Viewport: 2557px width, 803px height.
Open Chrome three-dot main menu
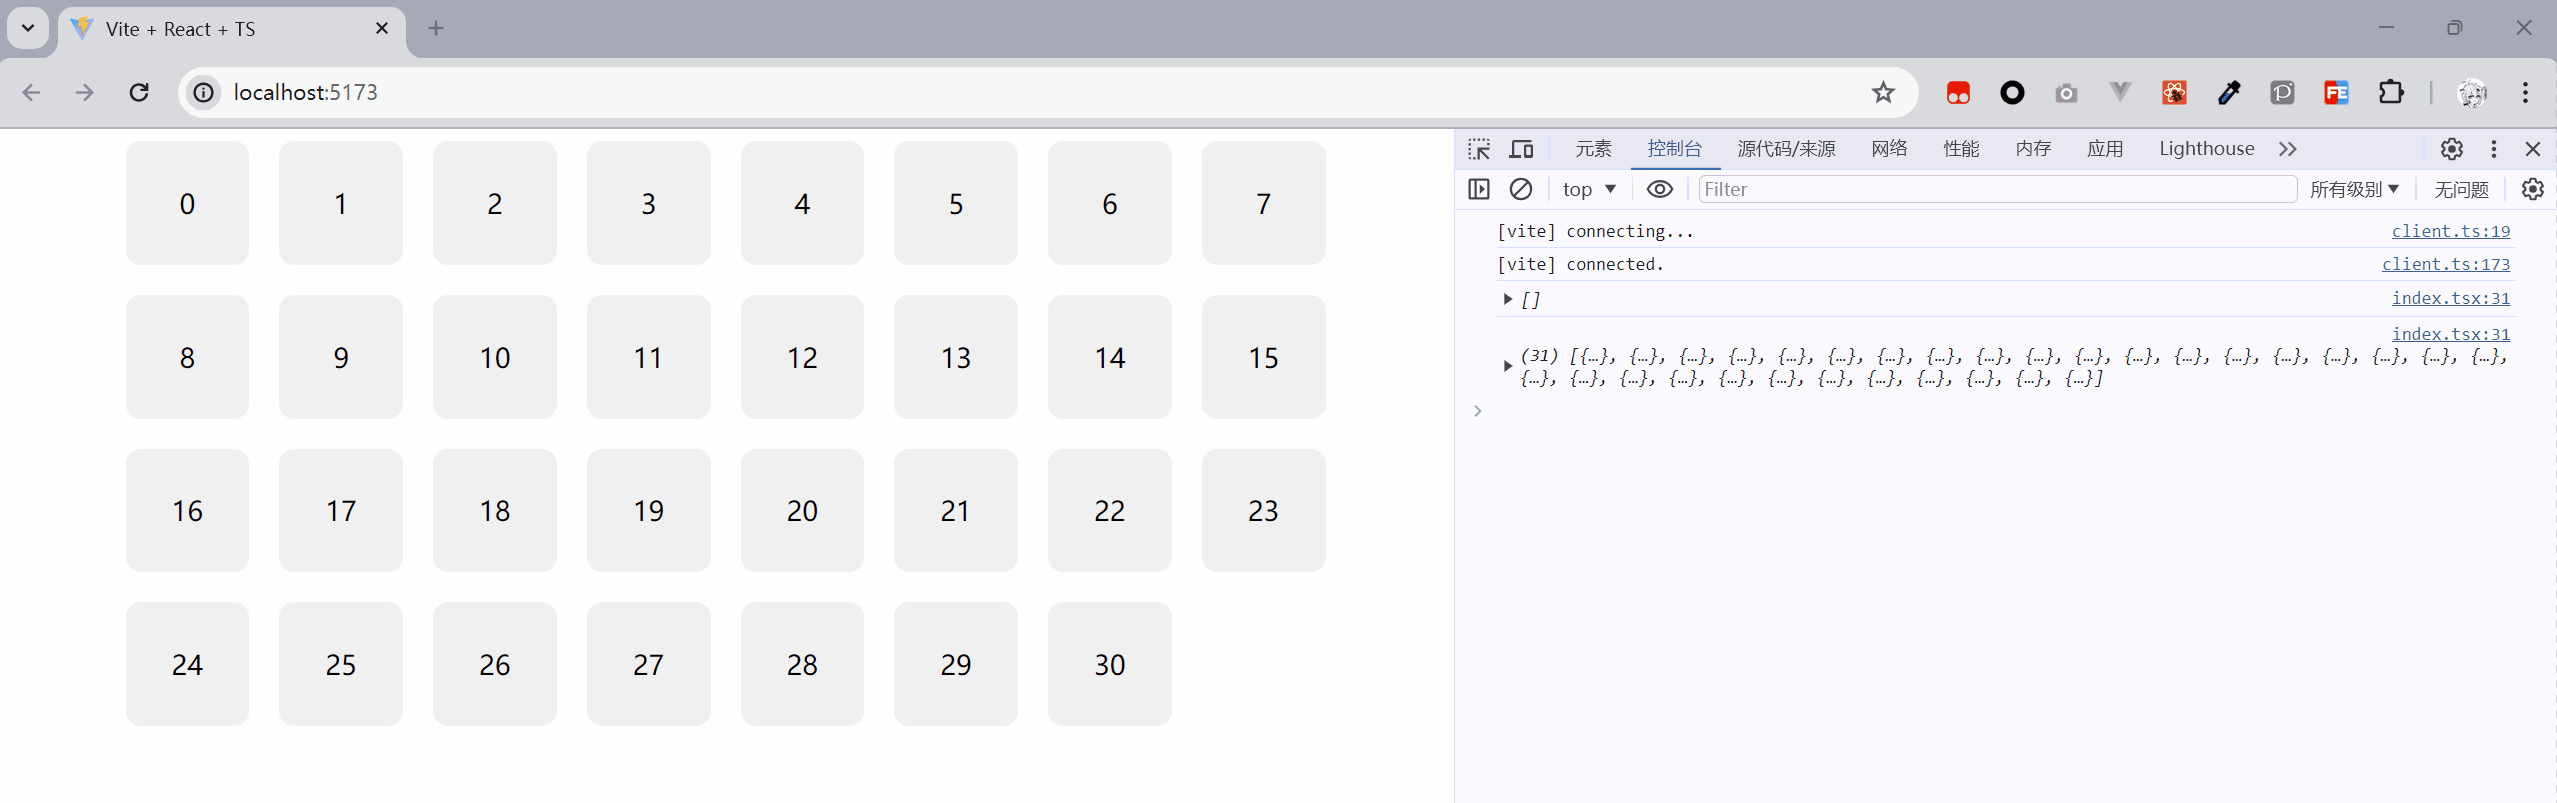[x=2526, y=92]
